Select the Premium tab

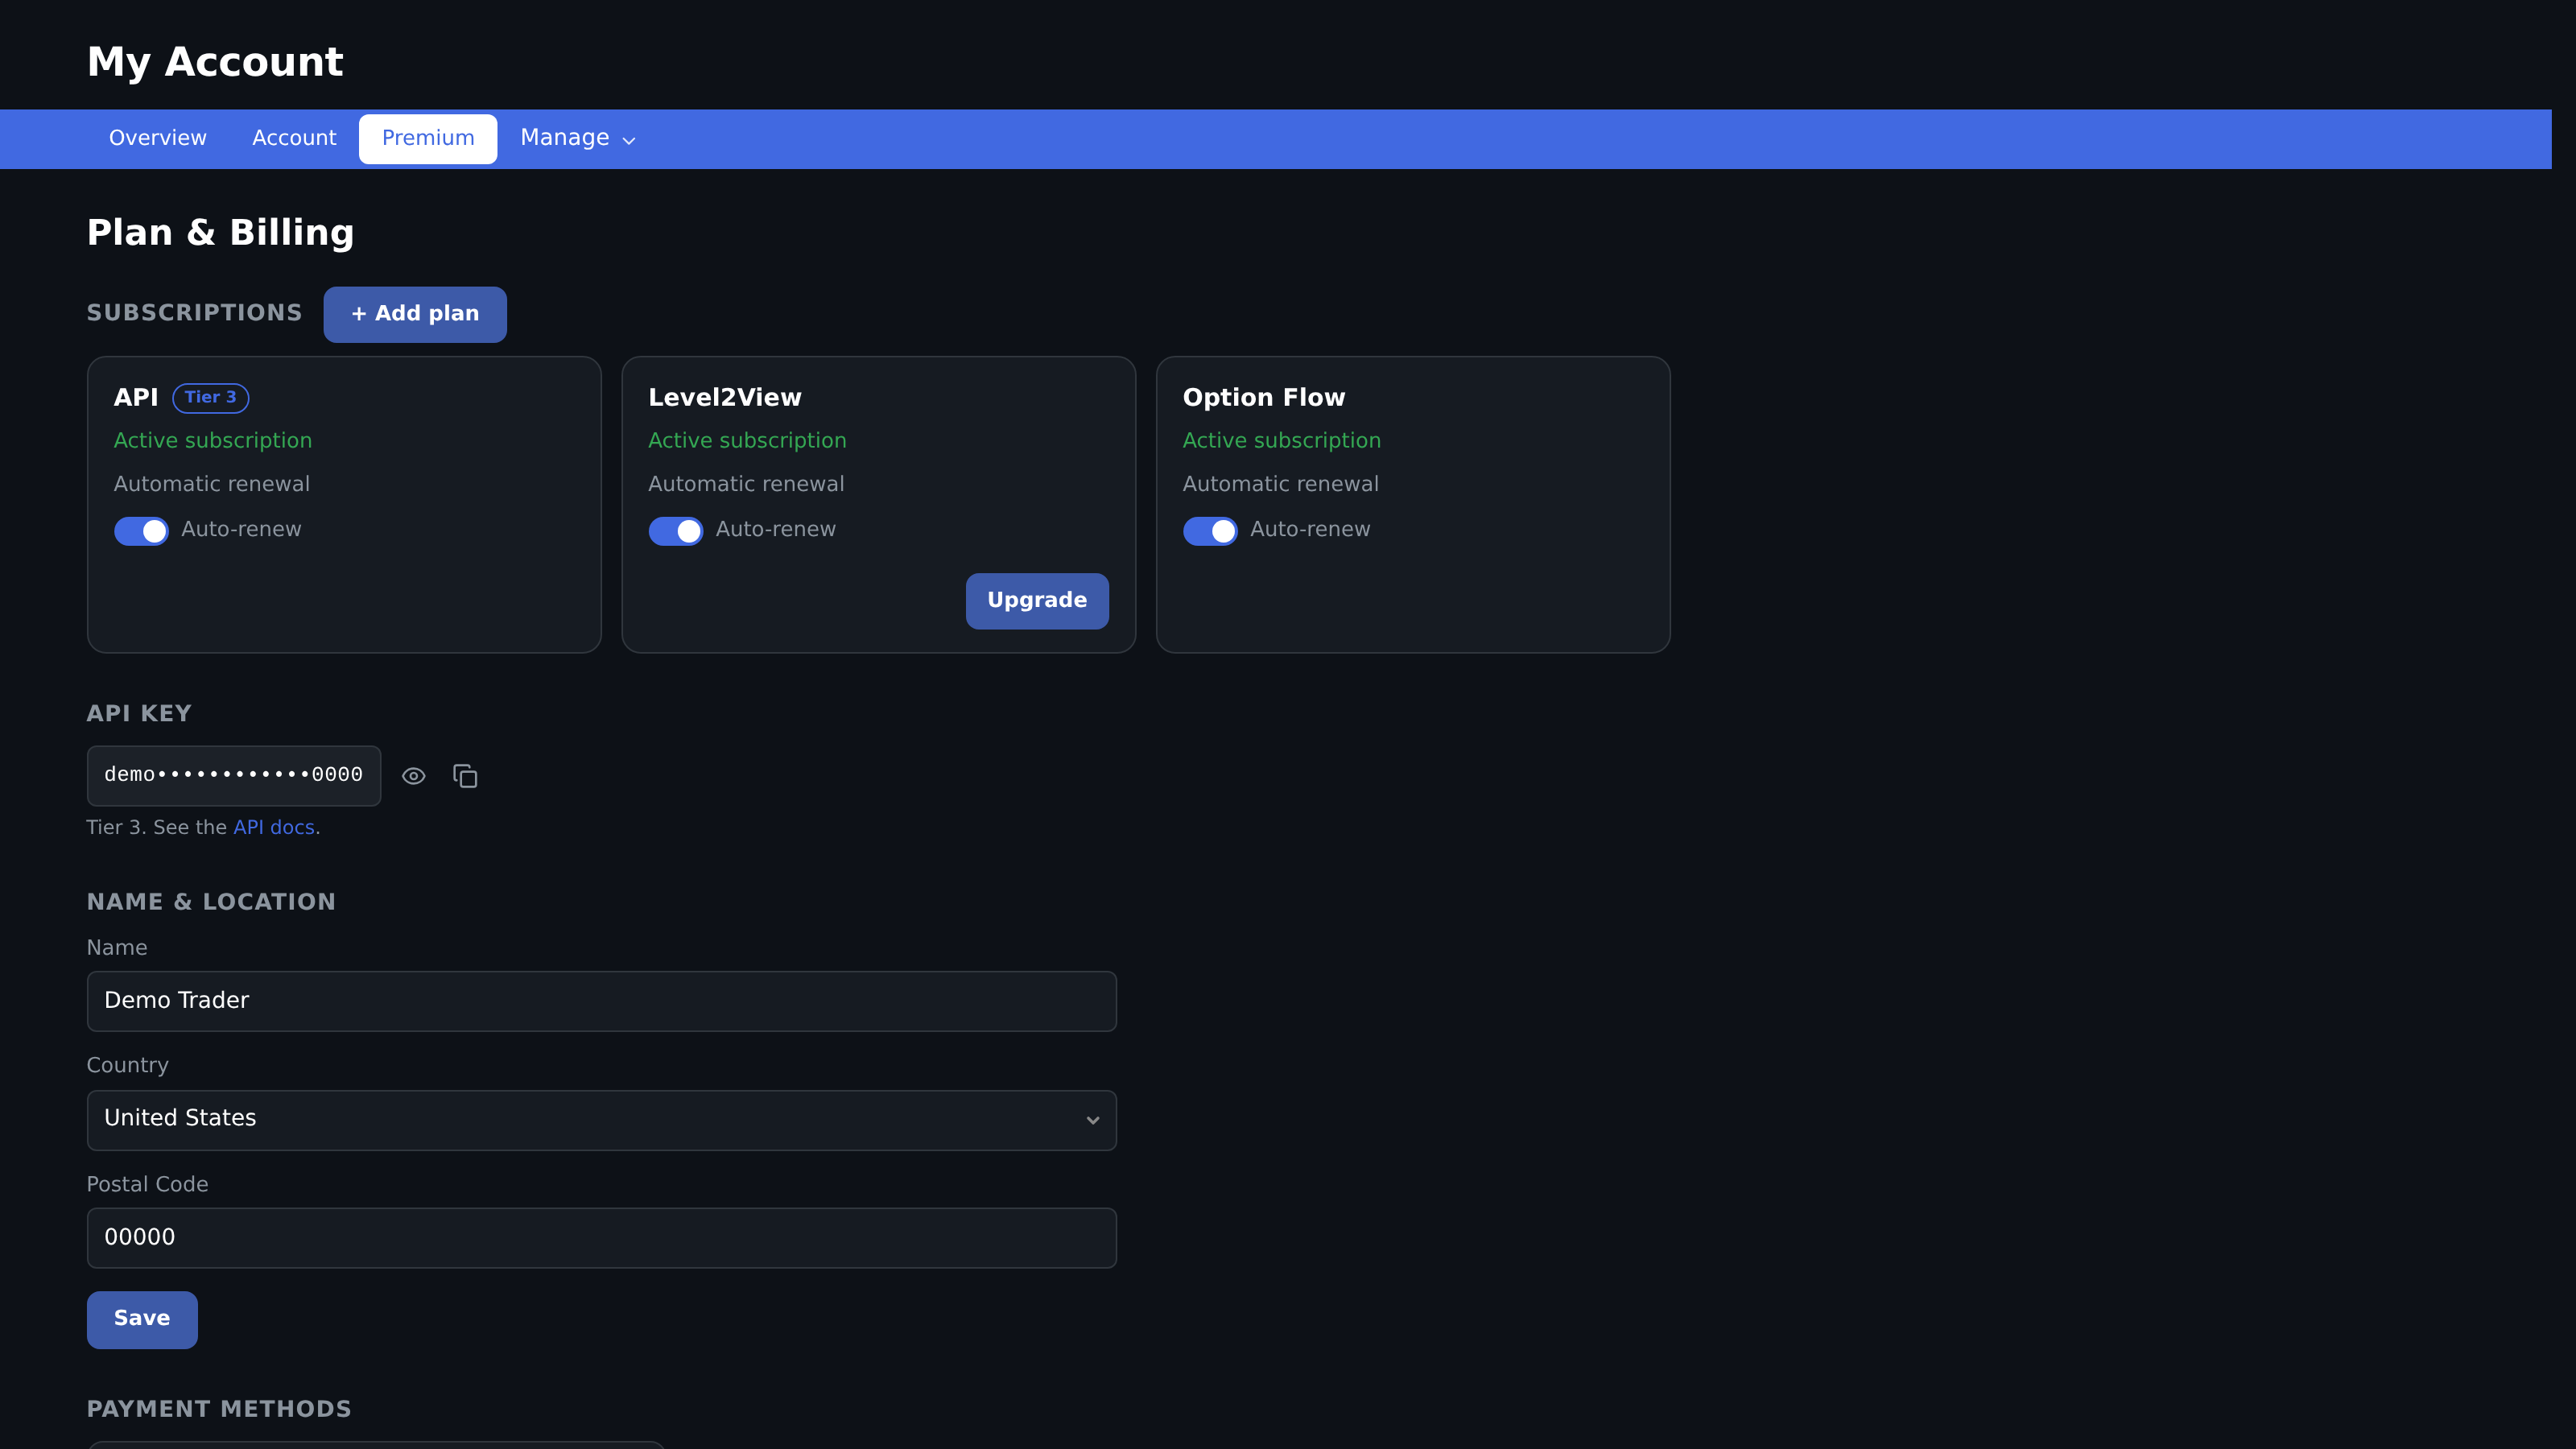(428, 138)
